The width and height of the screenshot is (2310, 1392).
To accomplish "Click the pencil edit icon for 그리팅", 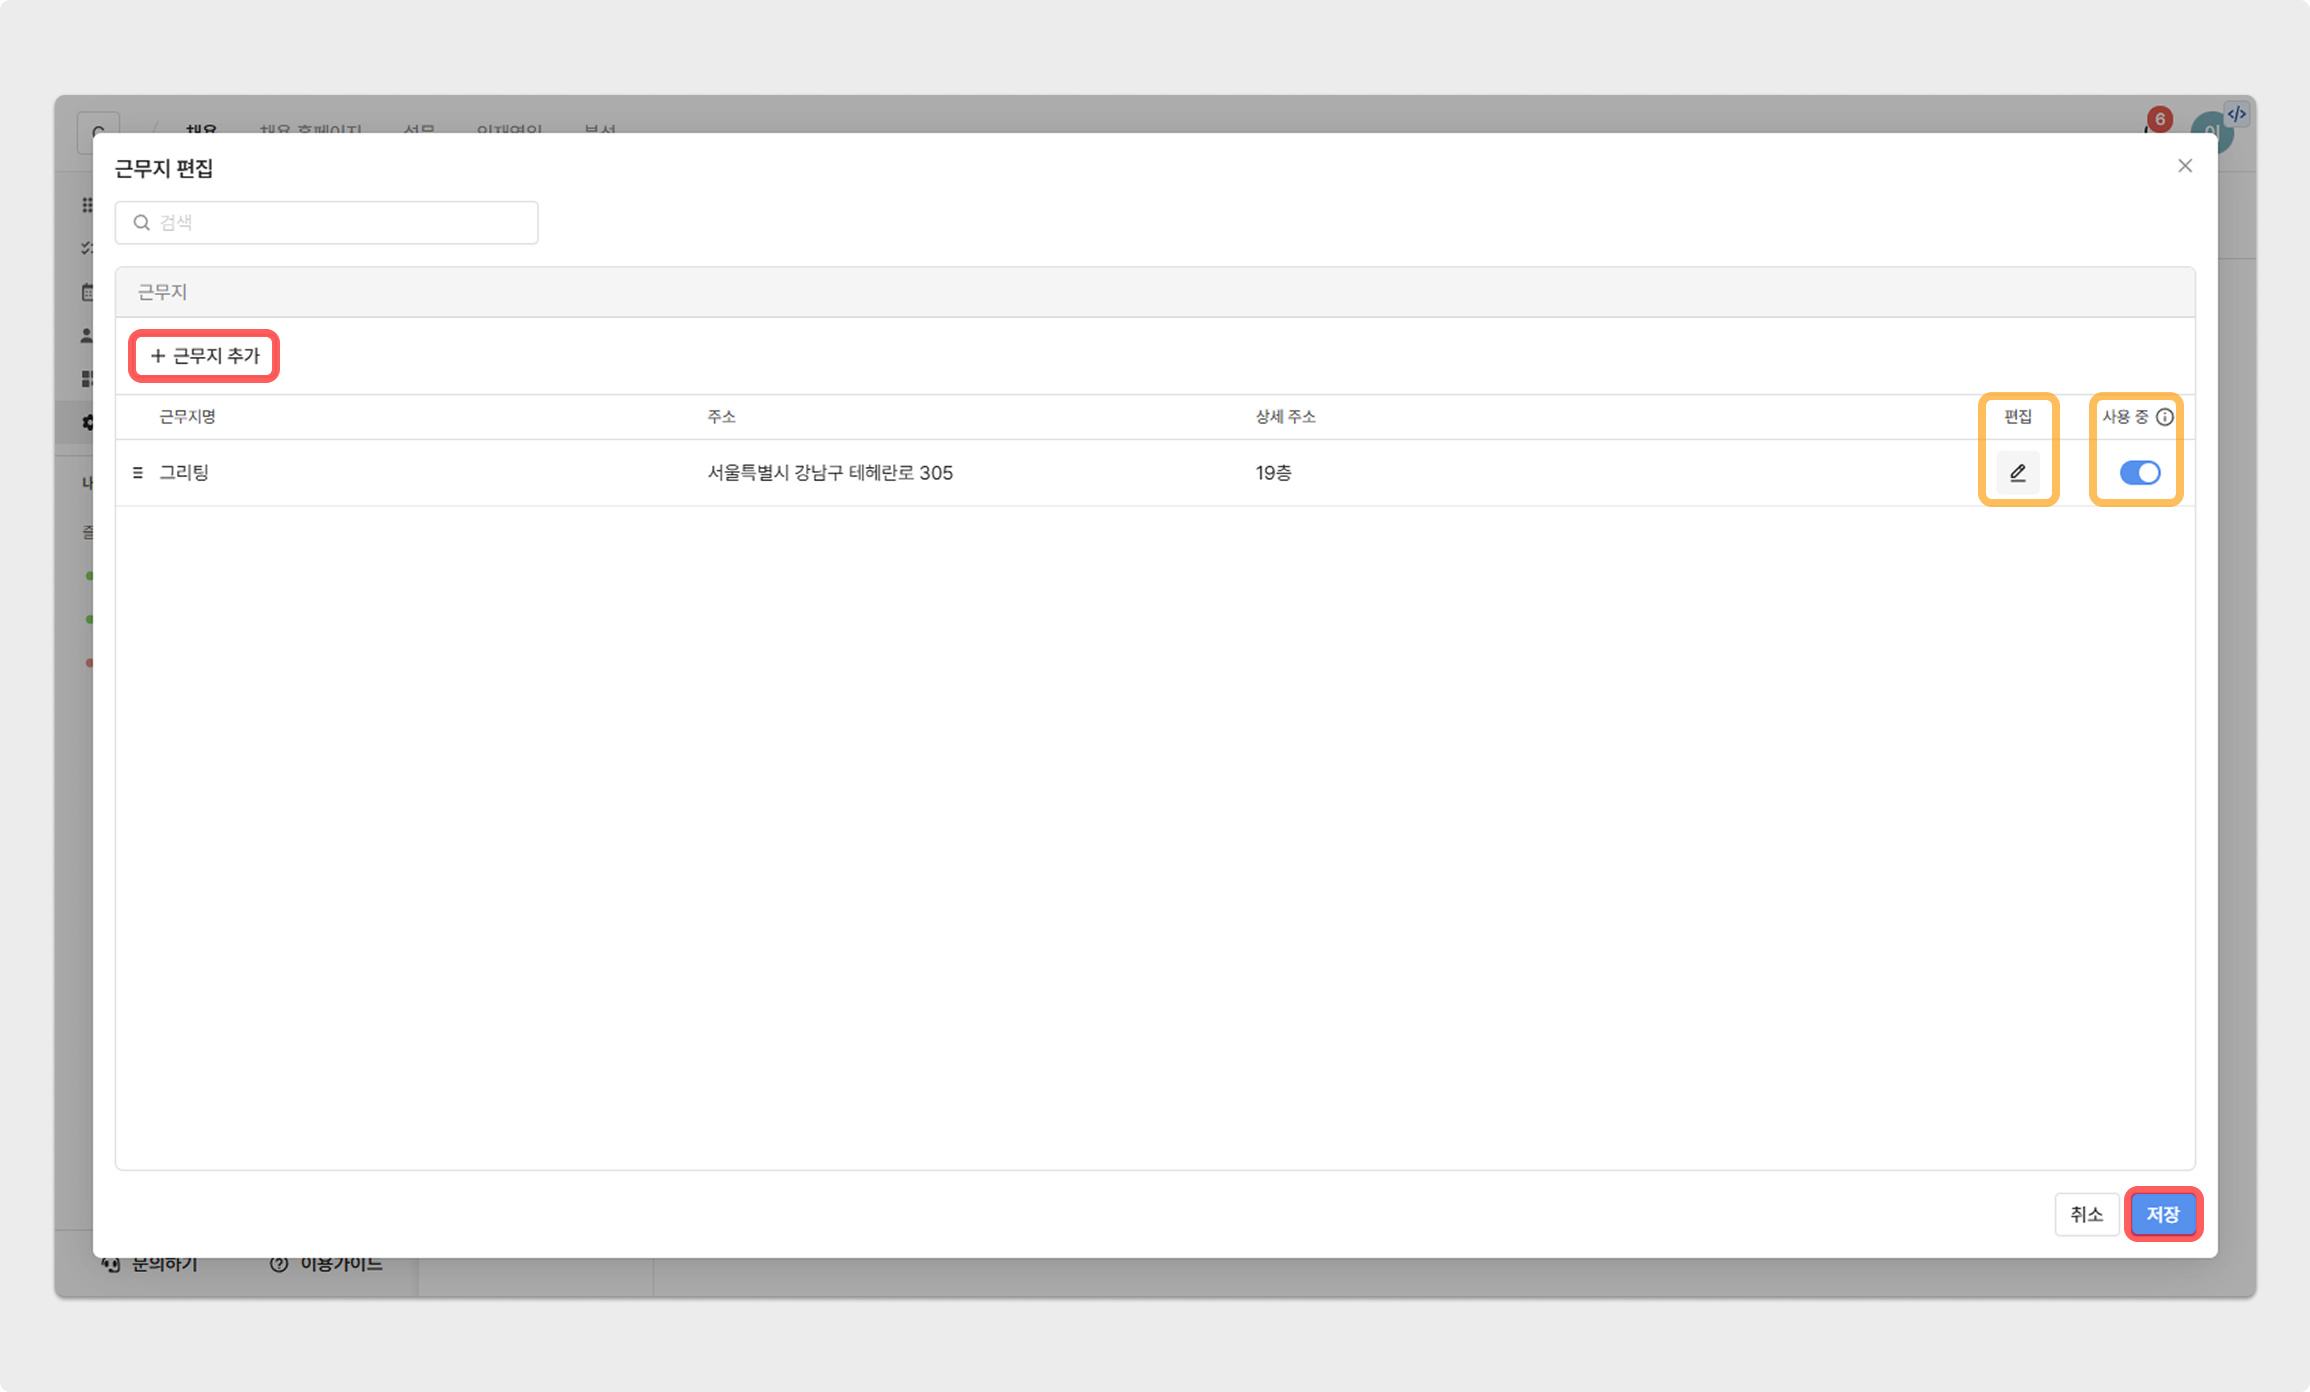I will (x=2017, y=473).
